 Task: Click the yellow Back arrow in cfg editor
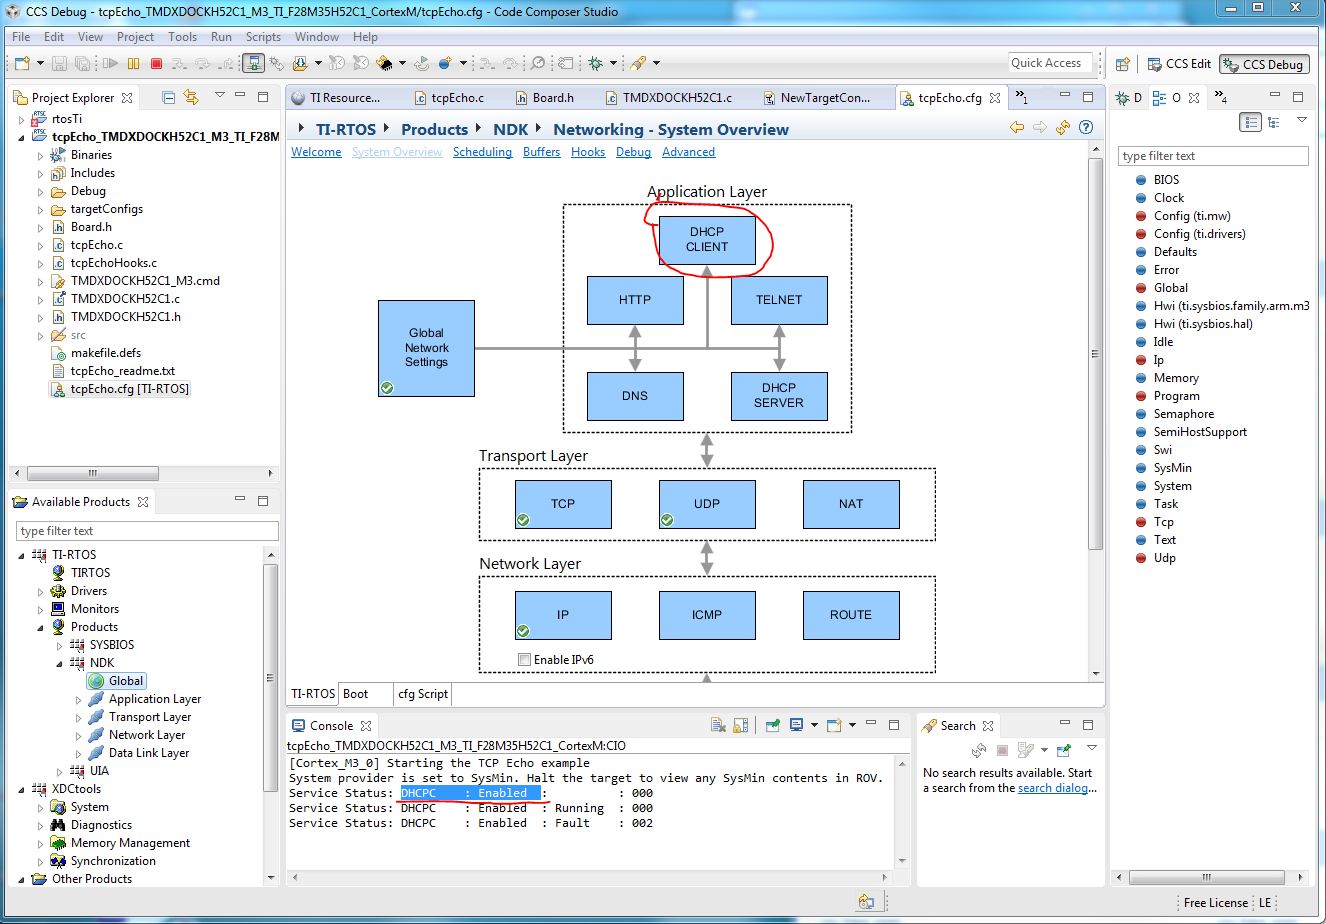[1017, 128]
